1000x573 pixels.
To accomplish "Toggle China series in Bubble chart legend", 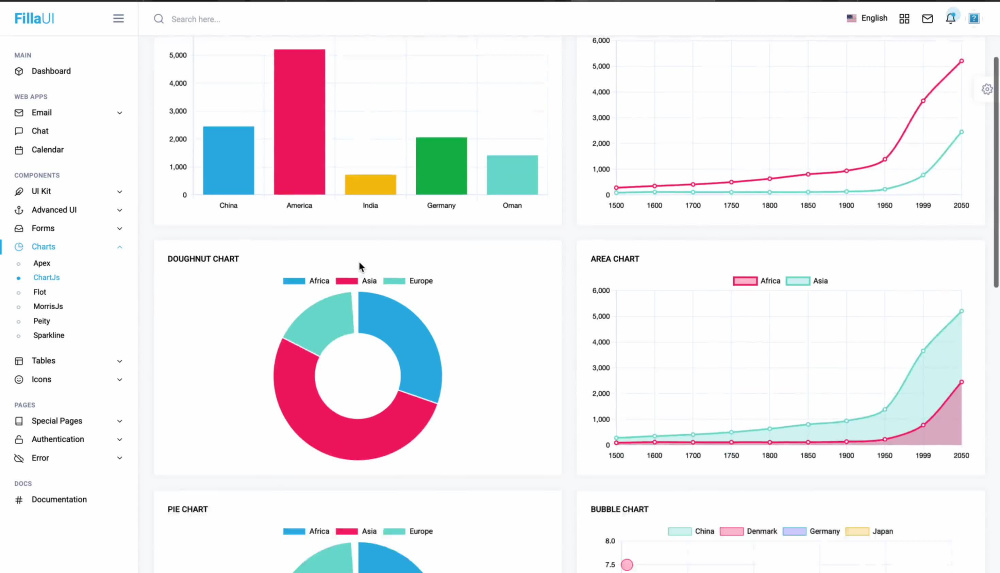I will 691,532.
